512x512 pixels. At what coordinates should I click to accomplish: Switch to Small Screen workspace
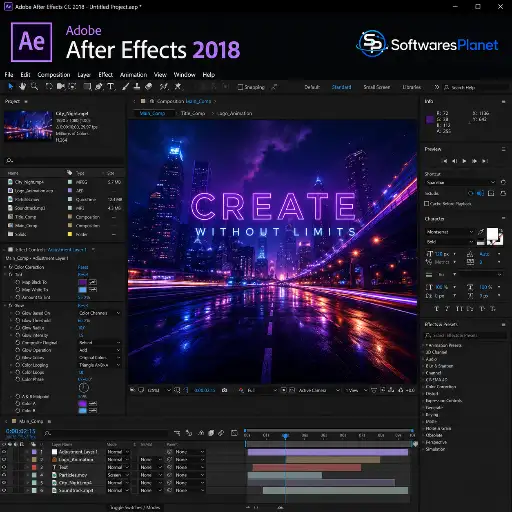tap(377, 87)
